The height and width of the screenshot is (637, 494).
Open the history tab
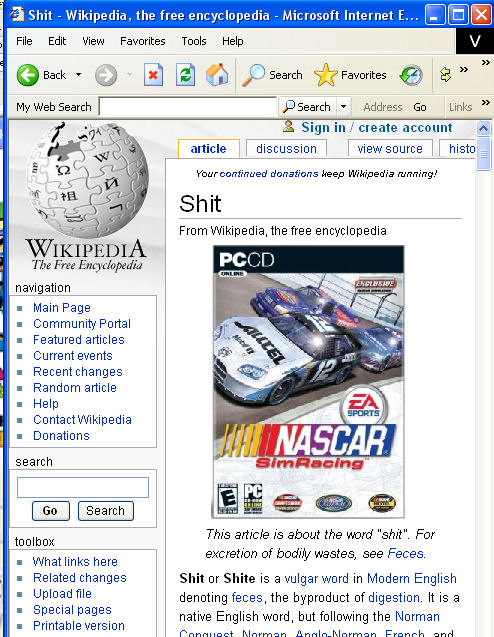click(x=458, y=149)
